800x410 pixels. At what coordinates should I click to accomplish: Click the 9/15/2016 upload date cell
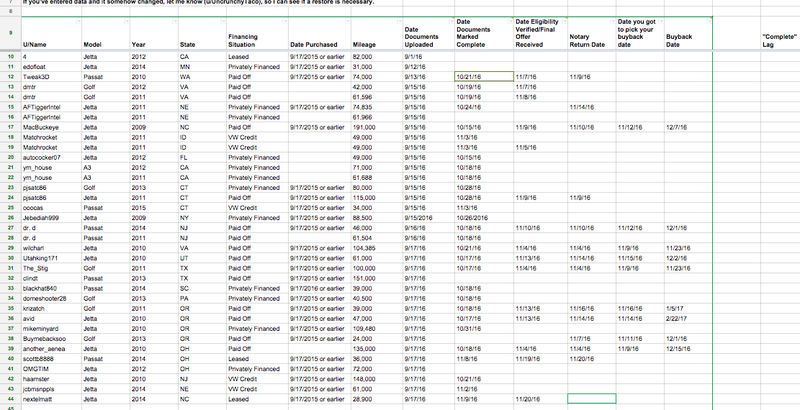[x=428, y=218]
